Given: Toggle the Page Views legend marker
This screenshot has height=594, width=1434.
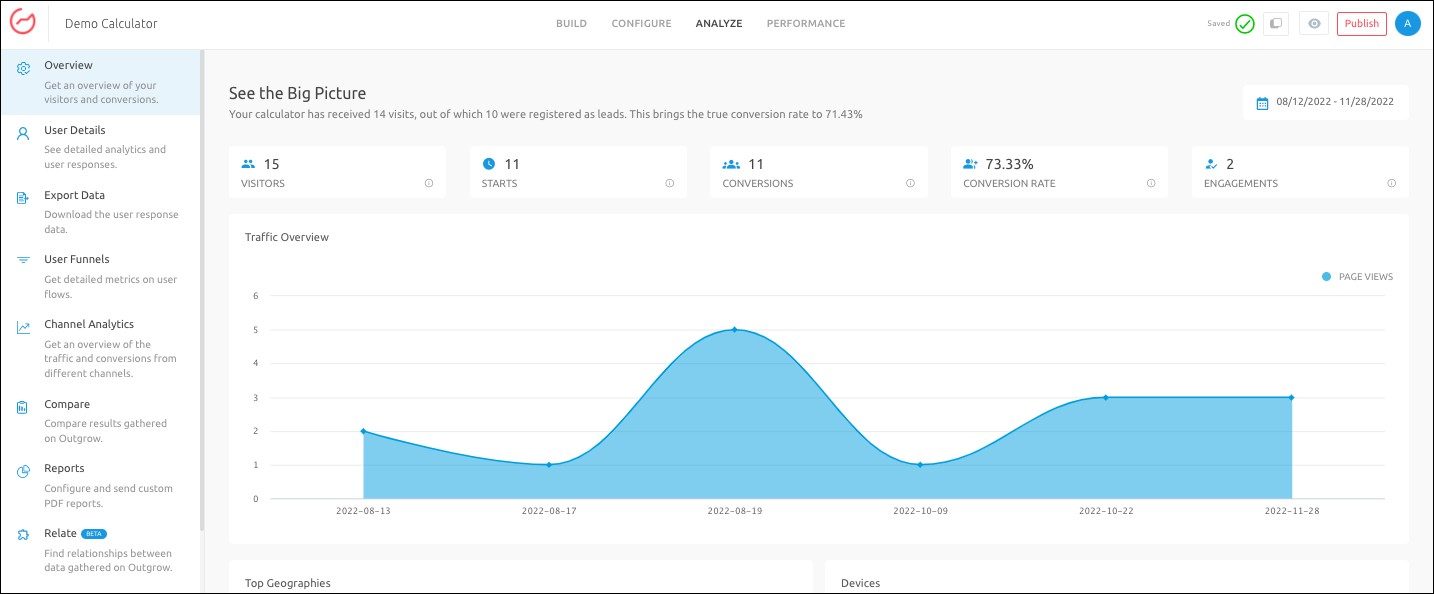Looking at the screenshot, I should (x=1327, y=277).
